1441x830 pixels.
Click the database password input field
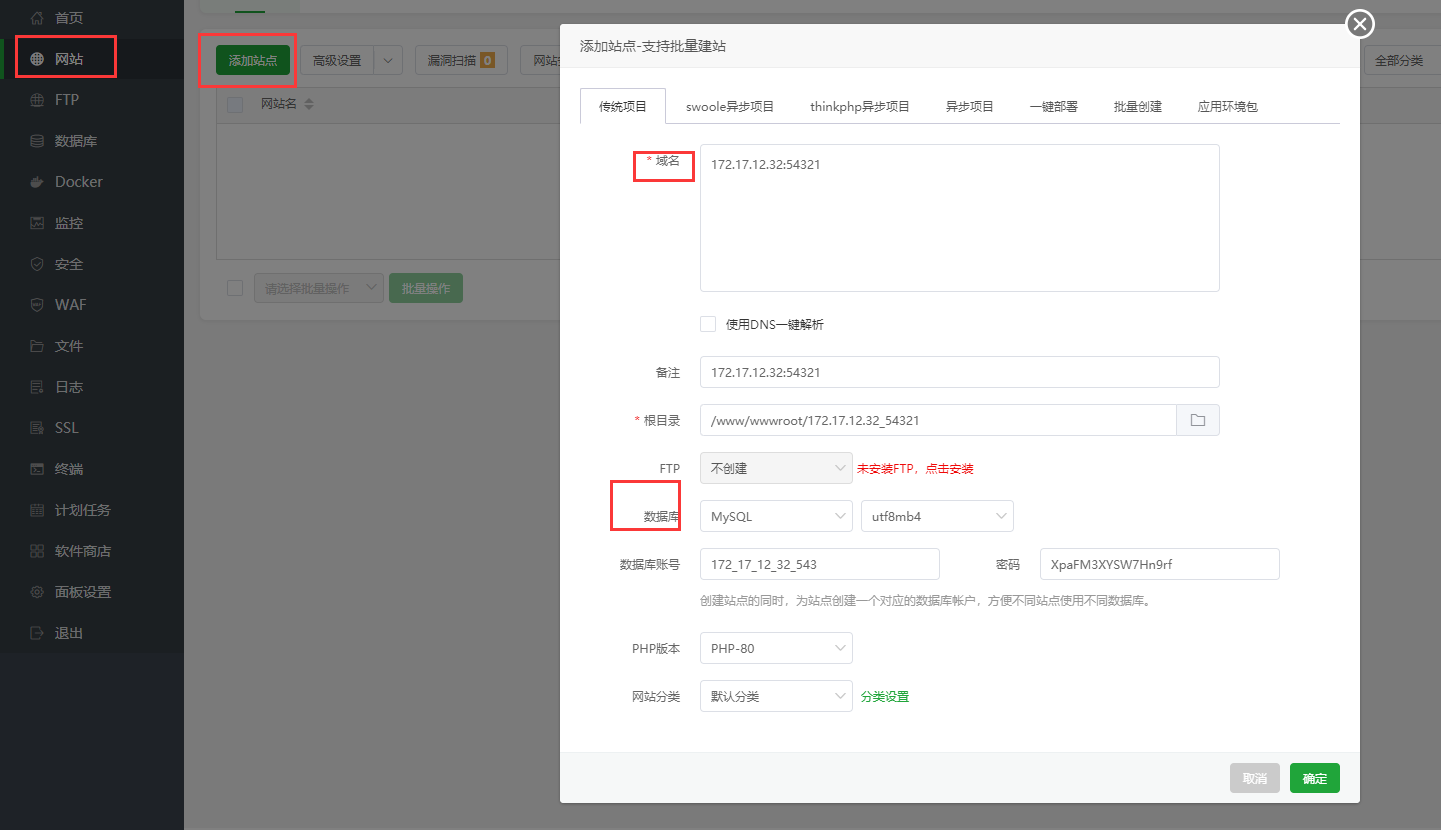(x=1160, y=564)
